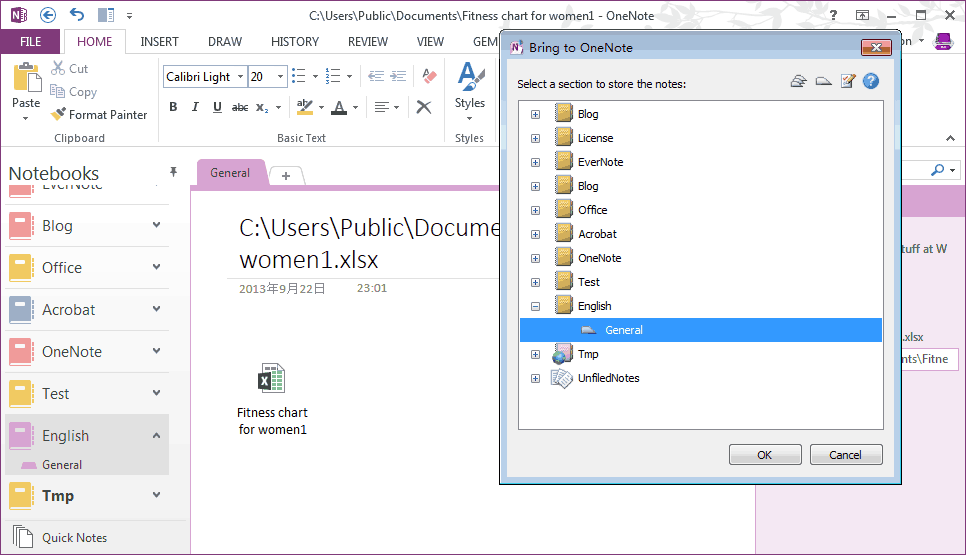The width and height of the screenshot is (966, 555).
Task: Apply numbered list formatting
Action: pos(333,76)
